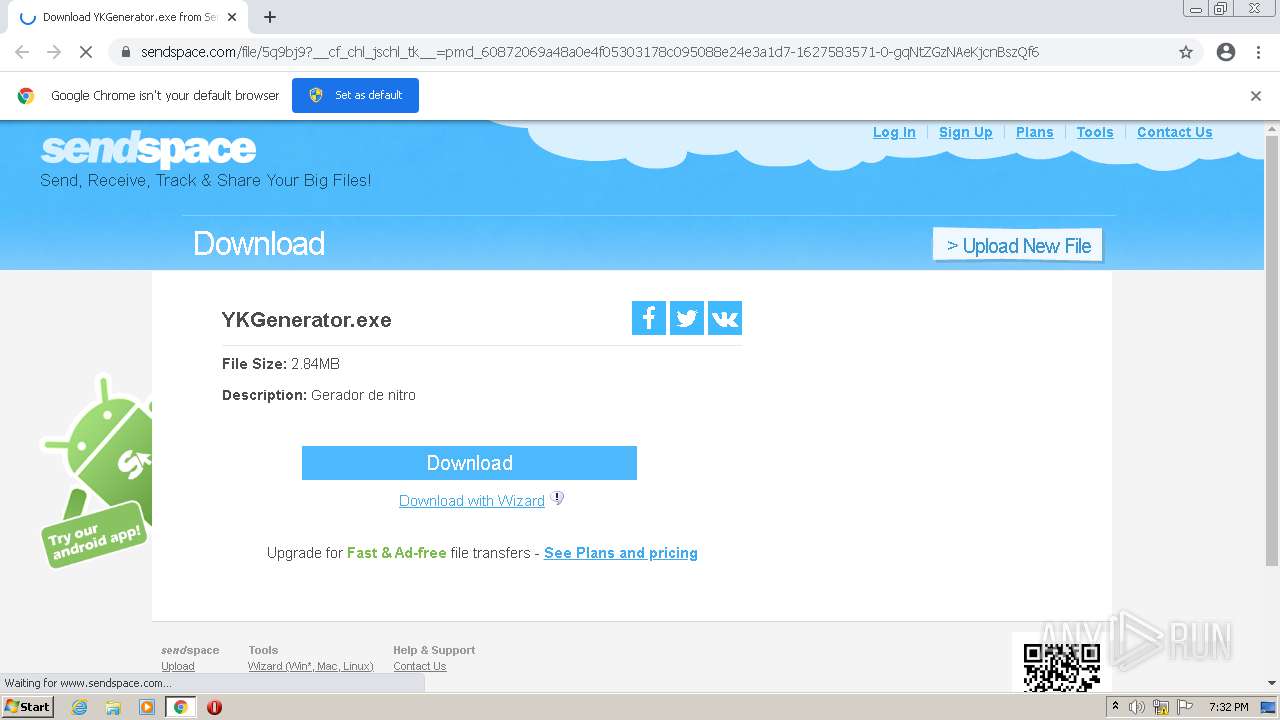Open footer Wizard (Win*, Mac, Linux) link
The height and width of the screenshot is (720, 1280).
click(311, 666)
